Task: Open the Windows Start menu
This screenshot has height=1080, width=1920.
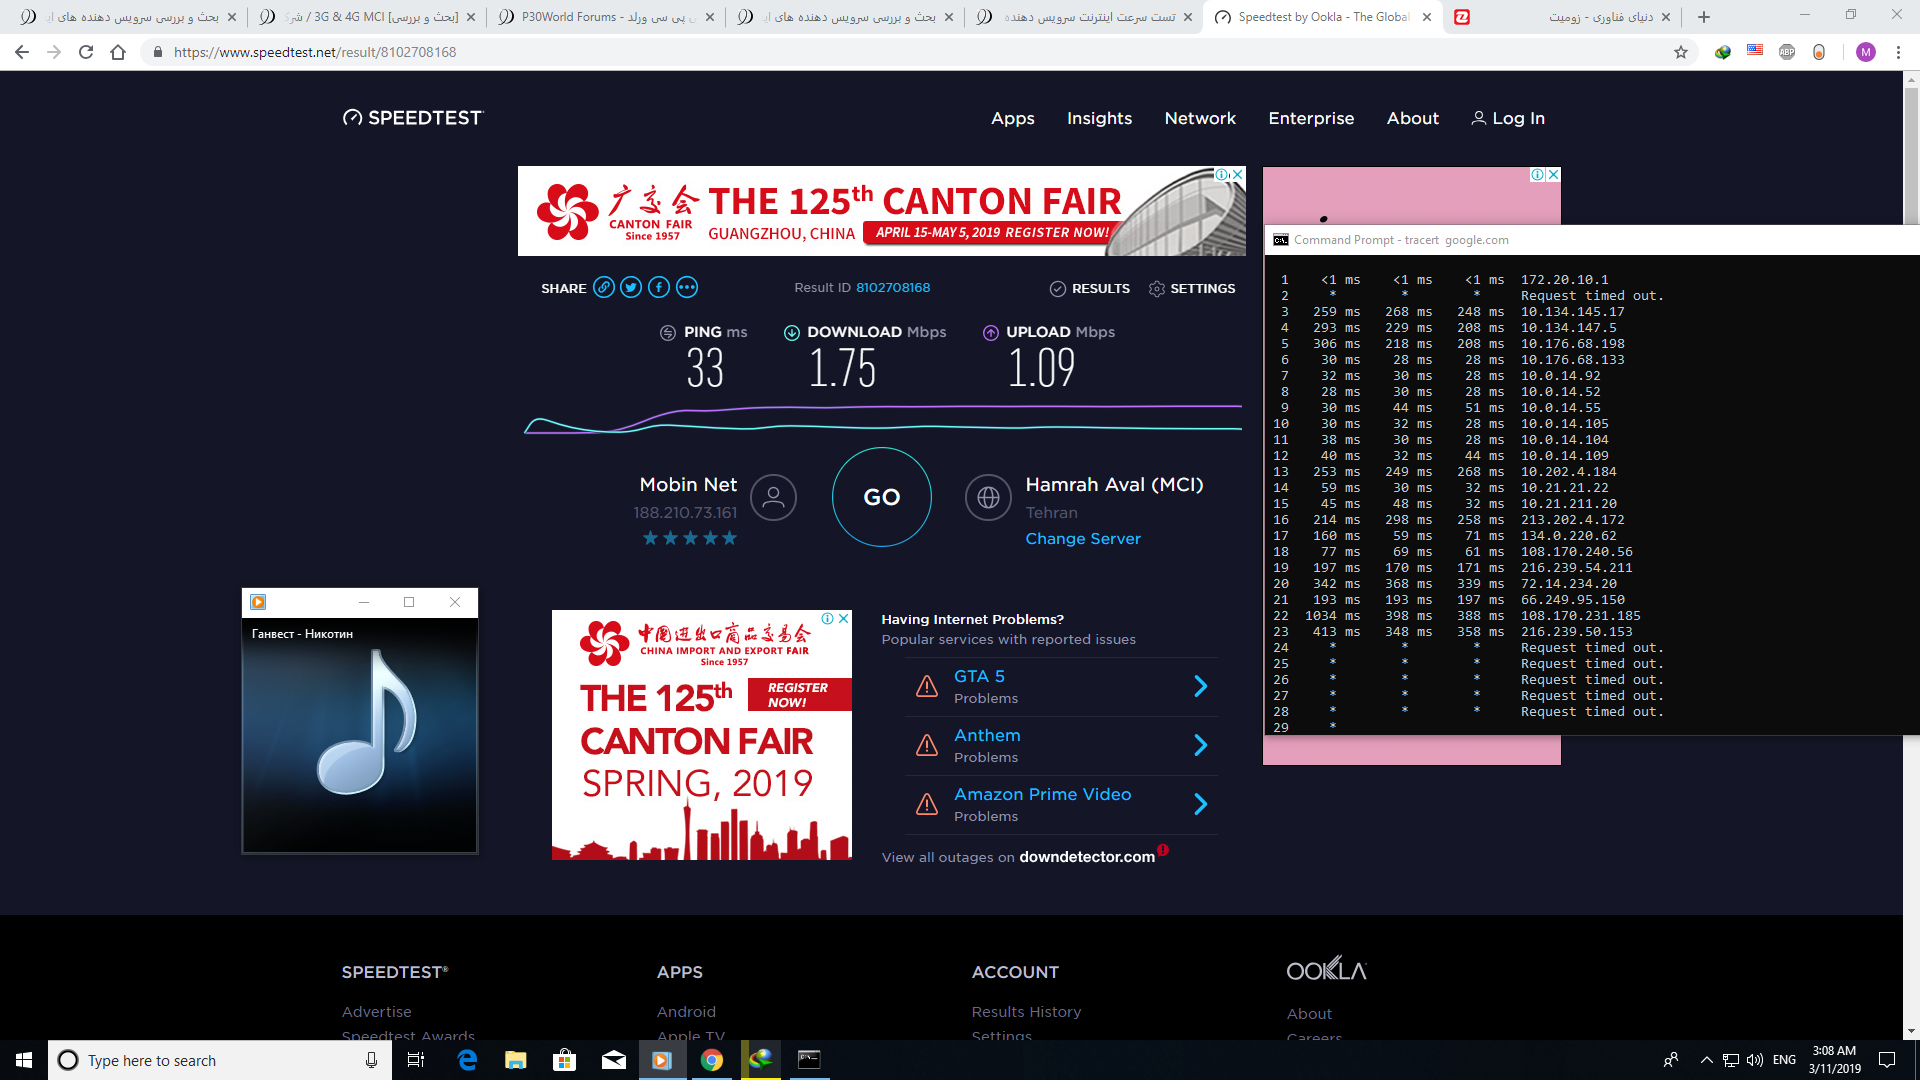Action: [x=24, y=1060]
